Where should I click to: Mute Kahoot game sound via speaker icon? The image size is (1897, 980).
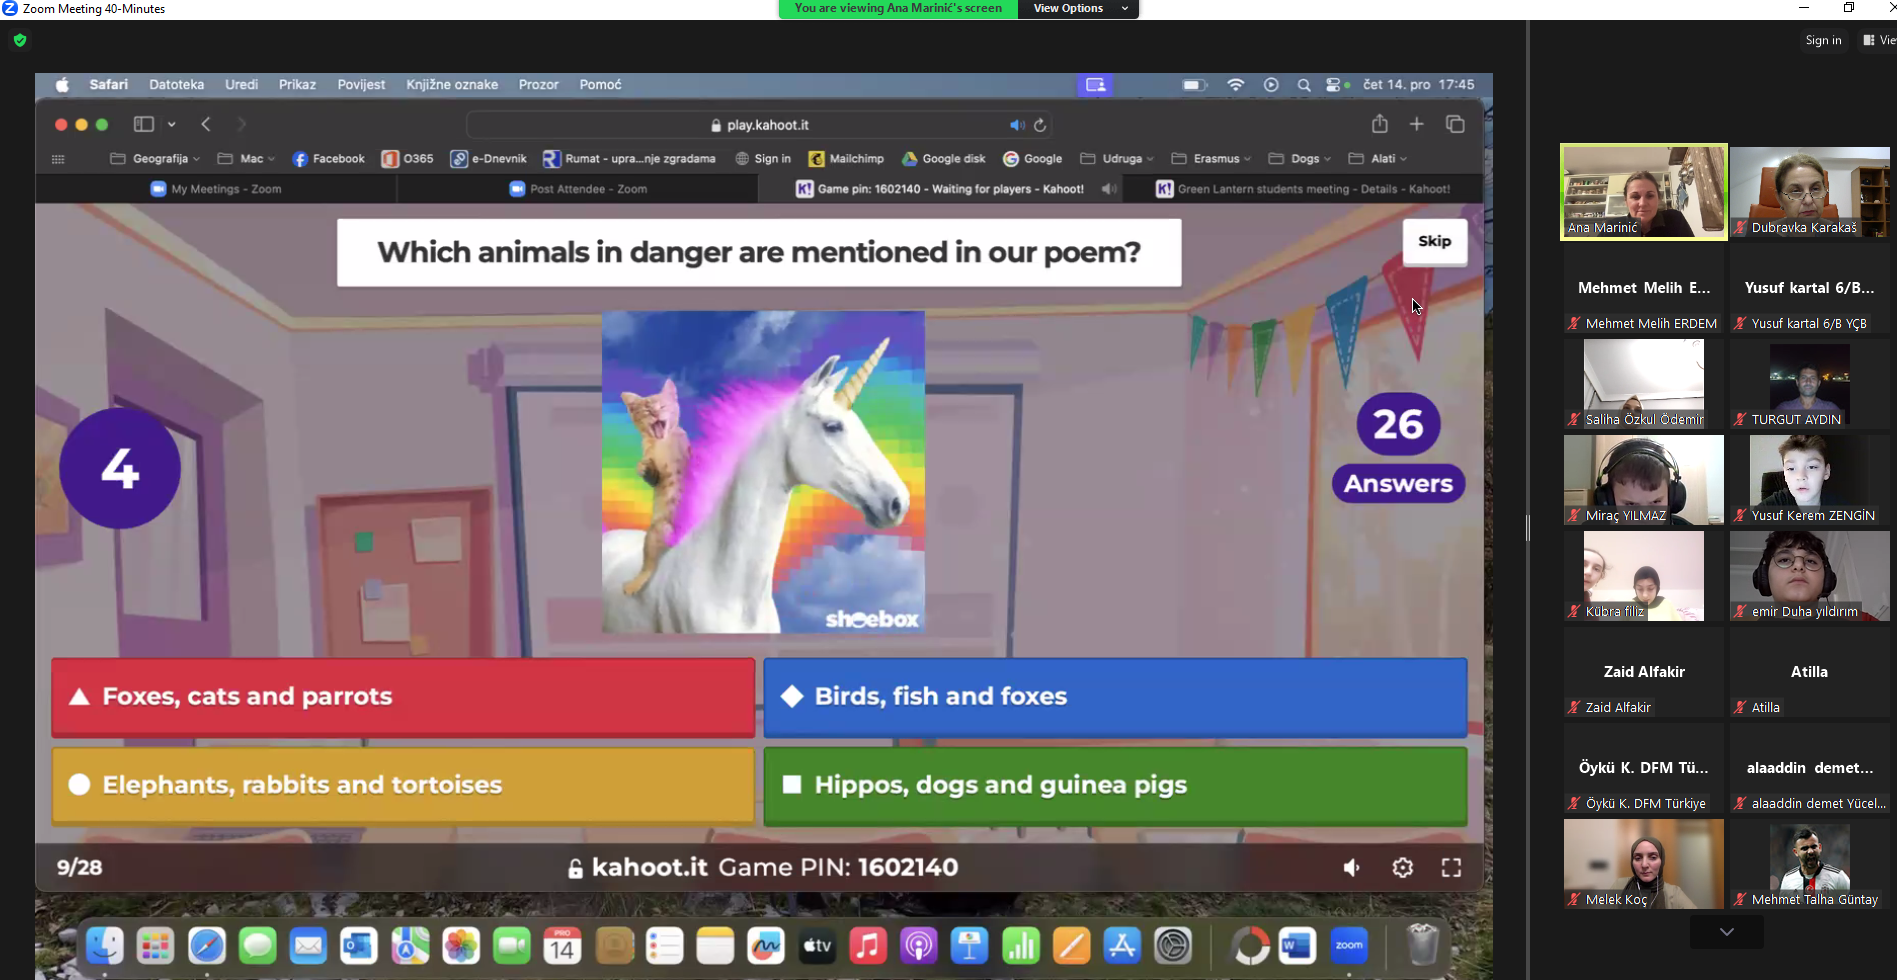click(x=1351, y=867)
